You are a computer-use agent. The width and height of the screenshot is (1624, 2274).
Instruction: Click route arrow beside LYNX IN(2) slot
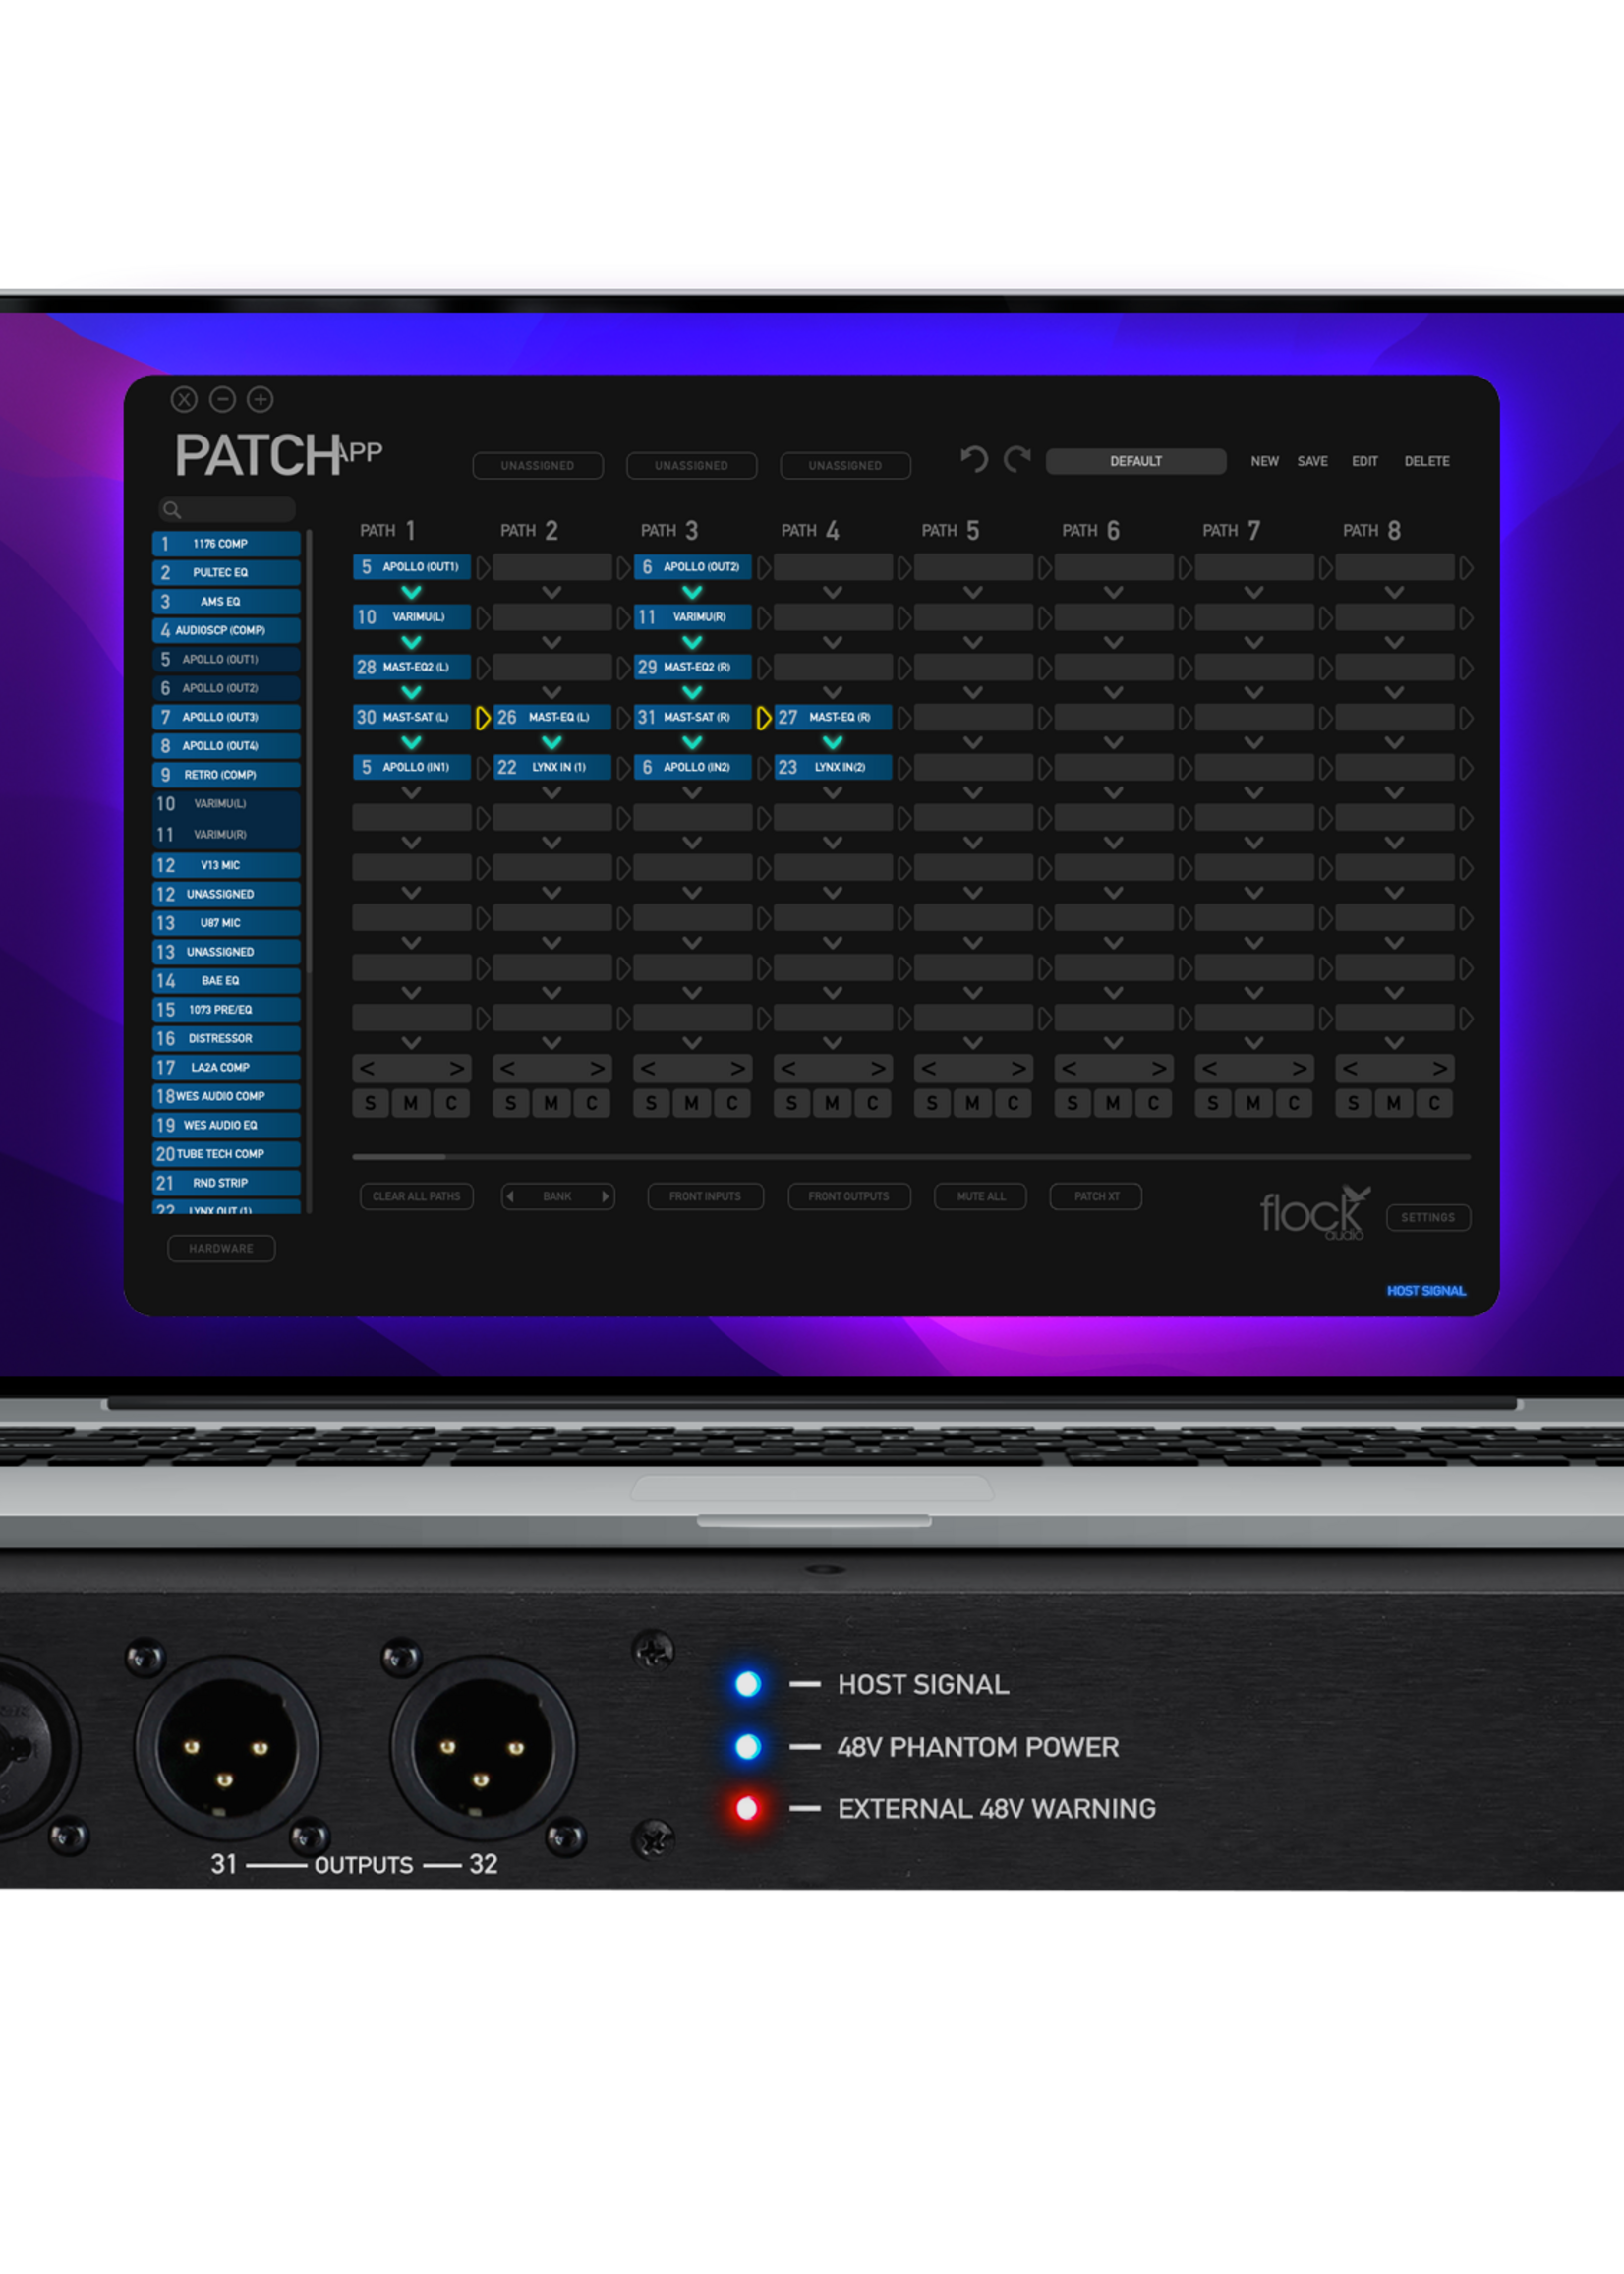tap(904, 768)
